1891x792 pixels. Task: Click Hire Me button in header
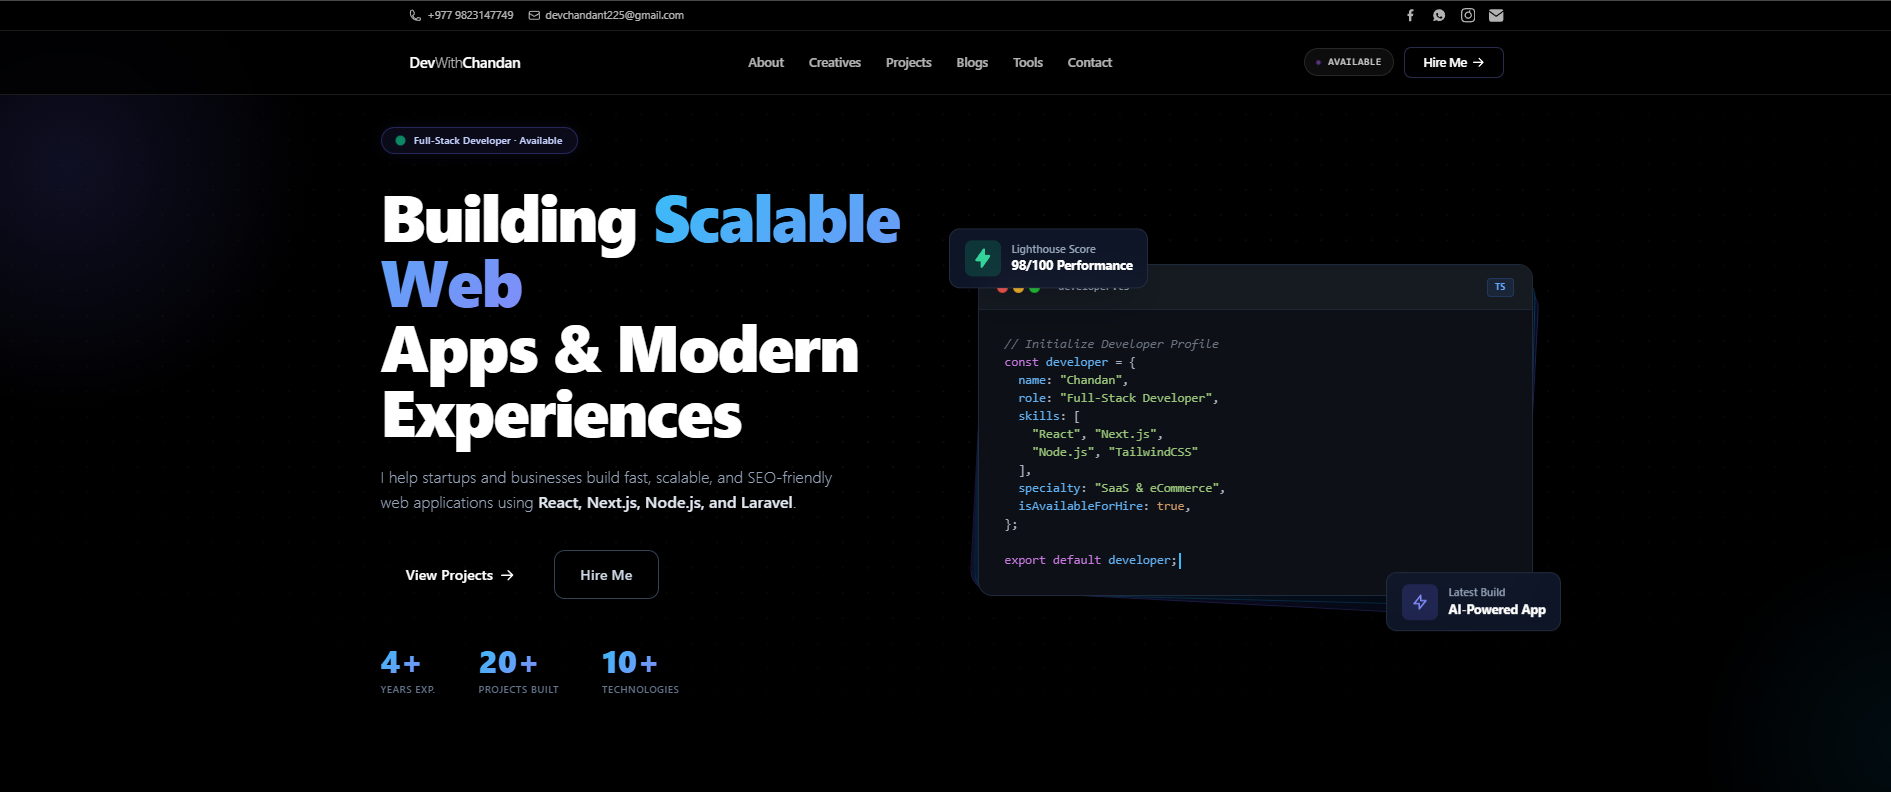[1454, 62]
